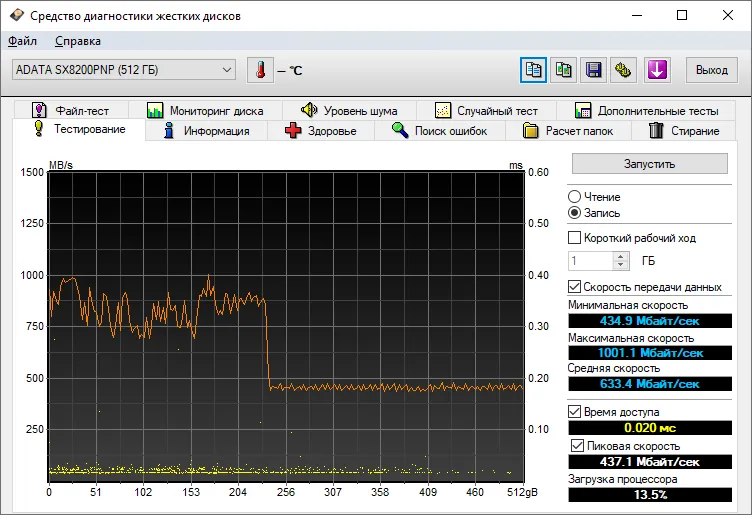Click the average speed value 633.4 Мбайт/сек
Image resolution: width=752 pixels, height=515 pixels.
pos(650,384)
